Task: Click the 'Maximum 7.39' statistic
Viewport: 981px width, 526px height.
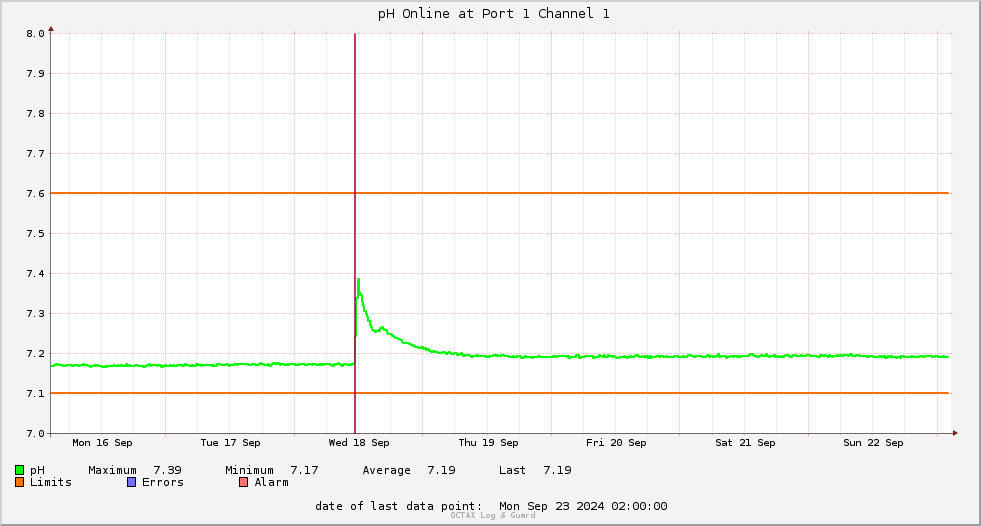Action: coord(135,470)
